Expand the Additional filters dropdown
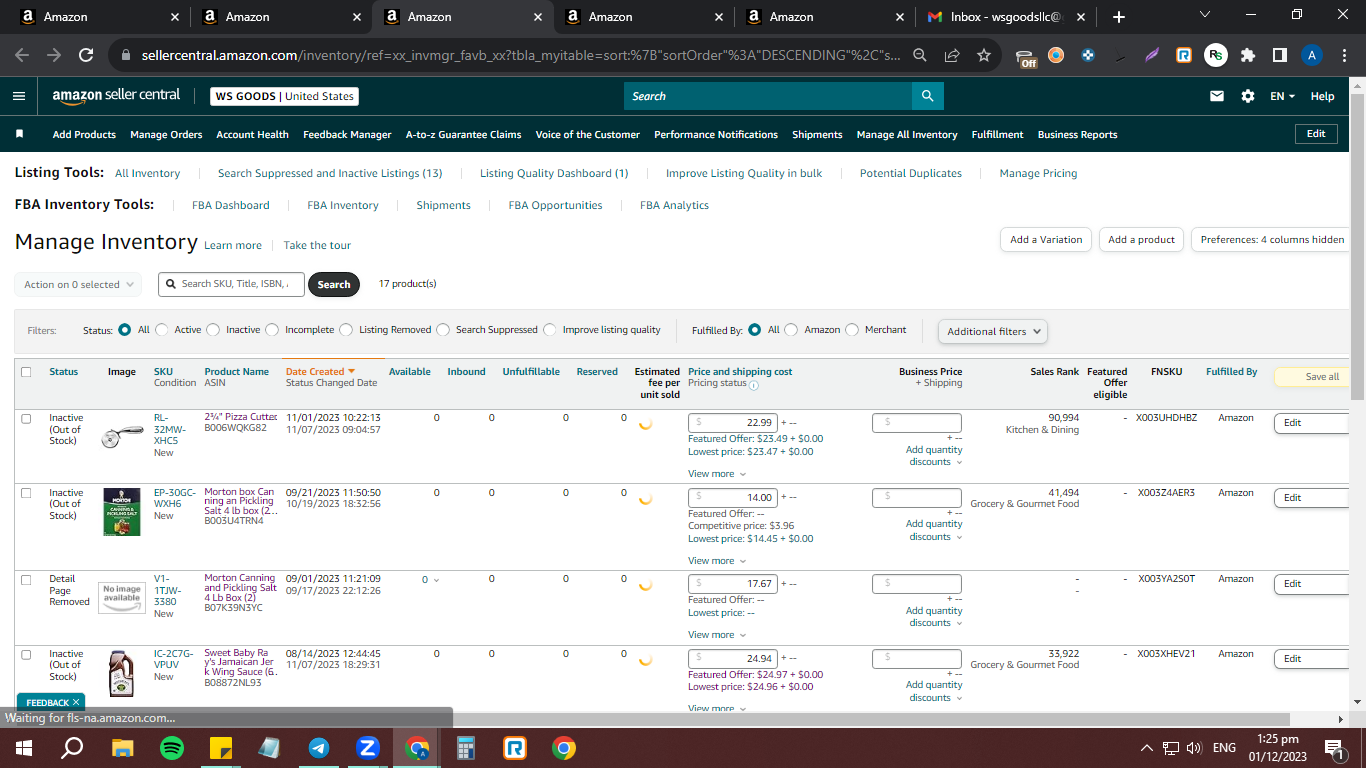 pyautogui.click(x=993, y=331)
